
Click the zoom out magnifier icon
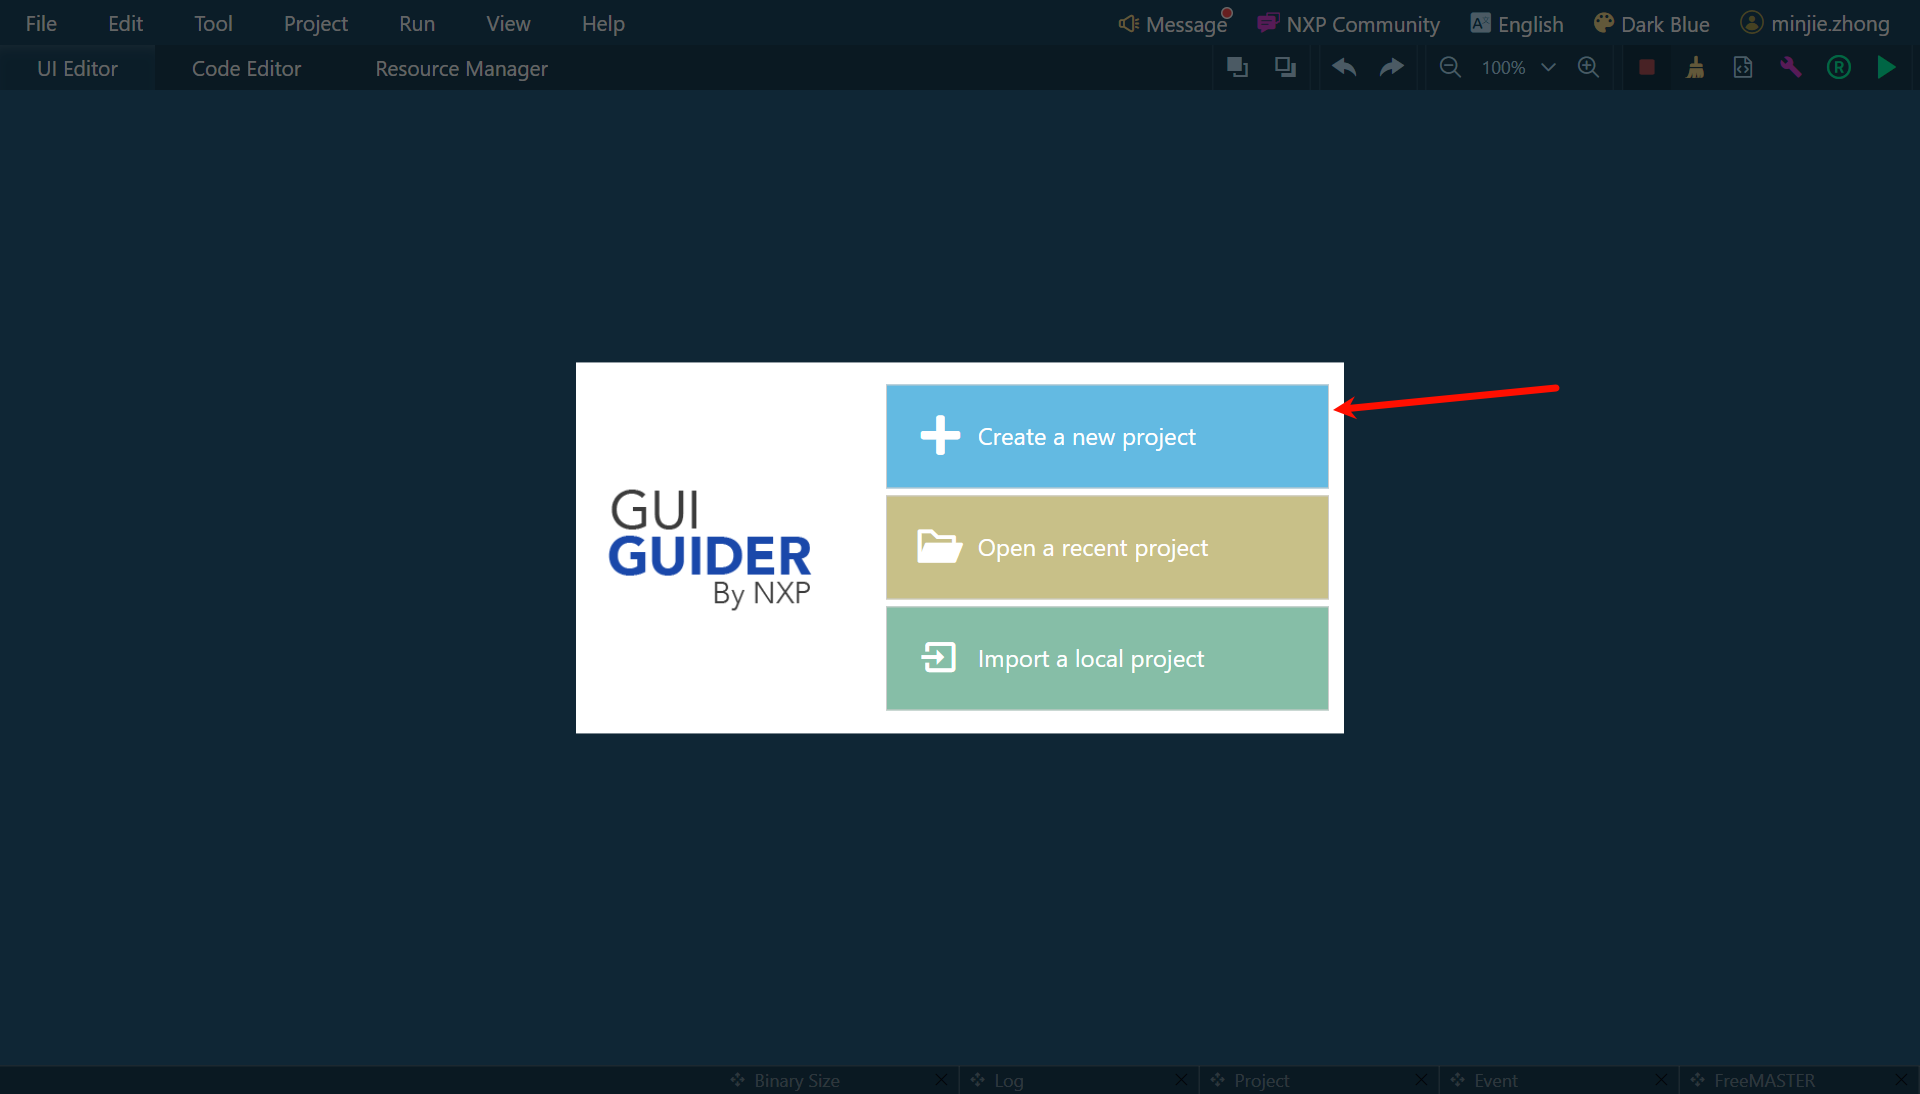tap(1449, 68)
